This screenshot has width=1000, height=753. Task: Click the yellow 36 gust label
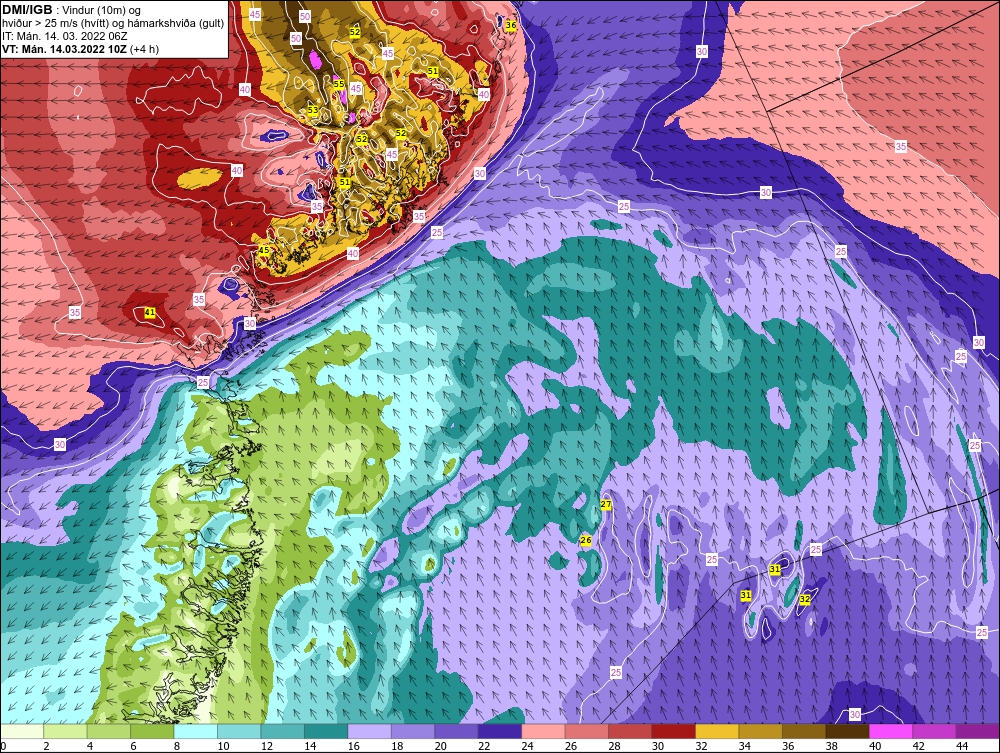click(x=511, y=25)
